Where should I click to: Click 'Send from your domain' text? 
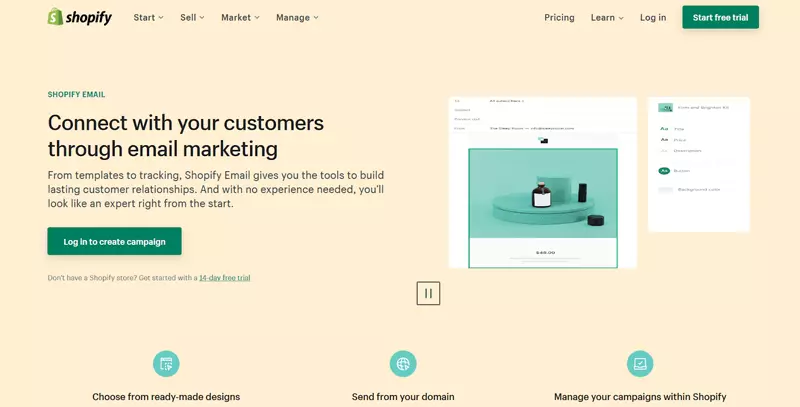pos(403,397)
